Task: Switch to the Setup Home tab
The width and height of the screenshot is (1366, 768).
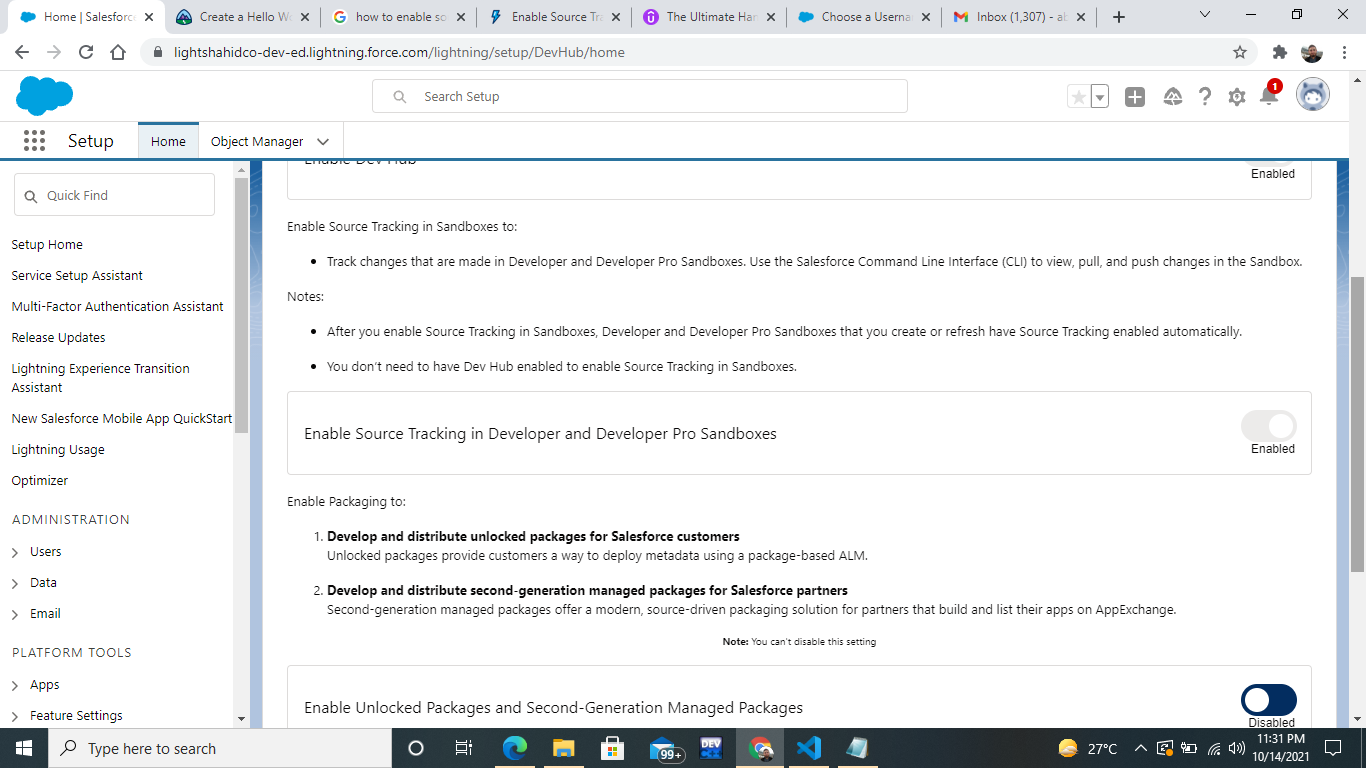Action: tap(168, 141)
